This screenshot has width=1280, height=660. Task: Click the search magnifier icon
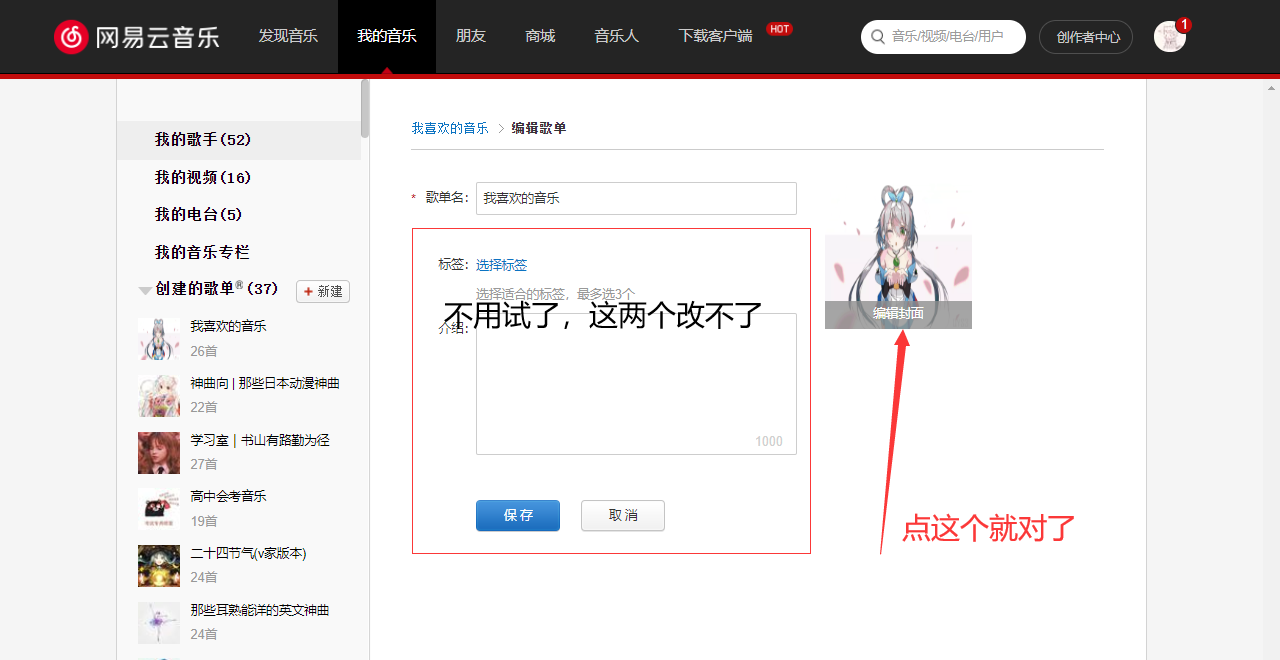877,37
